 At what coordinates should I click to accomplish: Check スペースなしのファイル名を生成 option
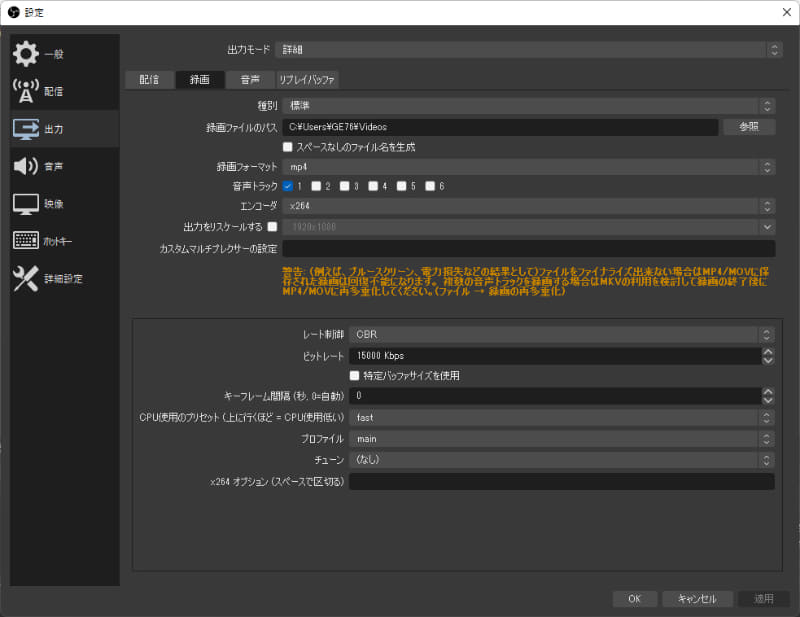pos(286,145)
